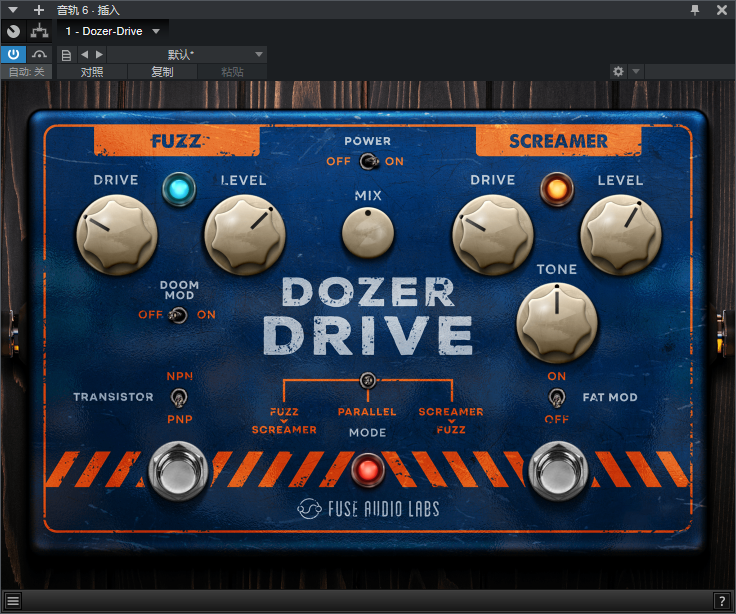The height and width of the screenshot is (614, 736).
Task: Flip the MODE routing switch
Action: click(x=368, y=380)
